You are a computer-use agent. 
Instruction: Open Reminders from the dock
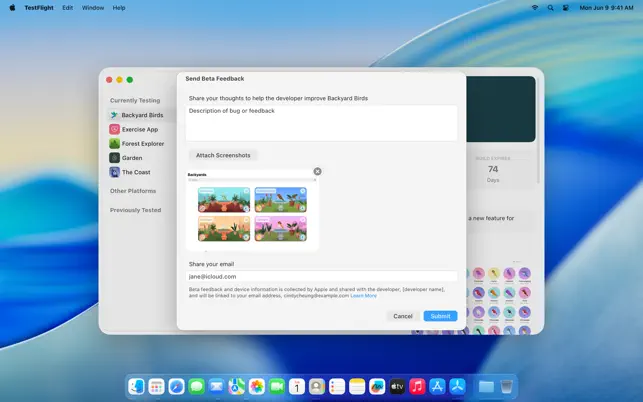(x=337, y=386)
